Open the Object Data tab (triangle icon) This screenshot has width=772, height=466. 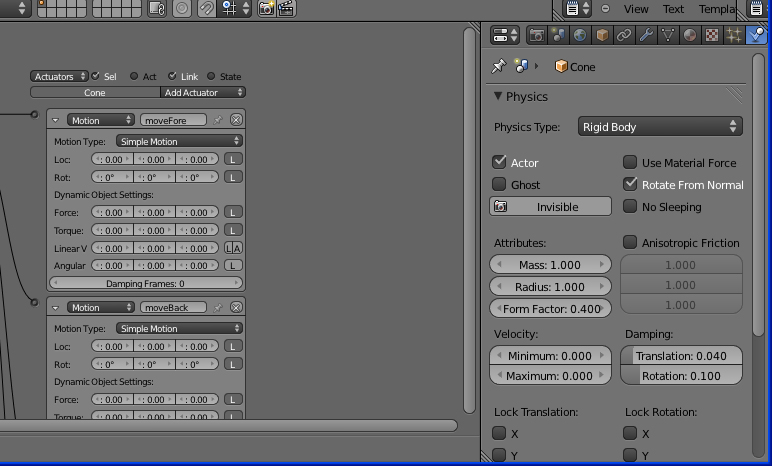tap(668, 35)
